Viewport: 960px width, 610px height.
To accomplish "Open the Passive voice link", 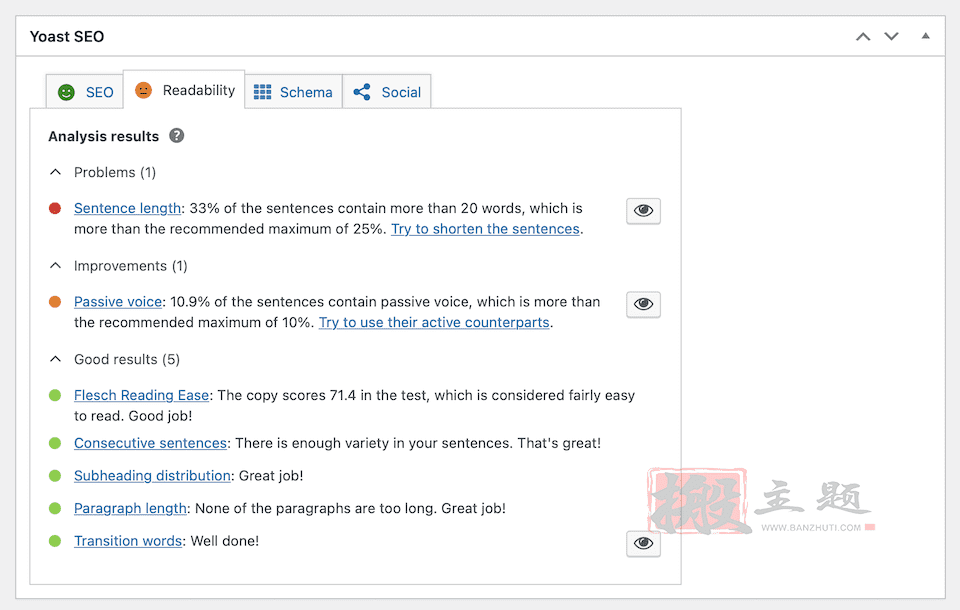I will [x=118, y=302].
